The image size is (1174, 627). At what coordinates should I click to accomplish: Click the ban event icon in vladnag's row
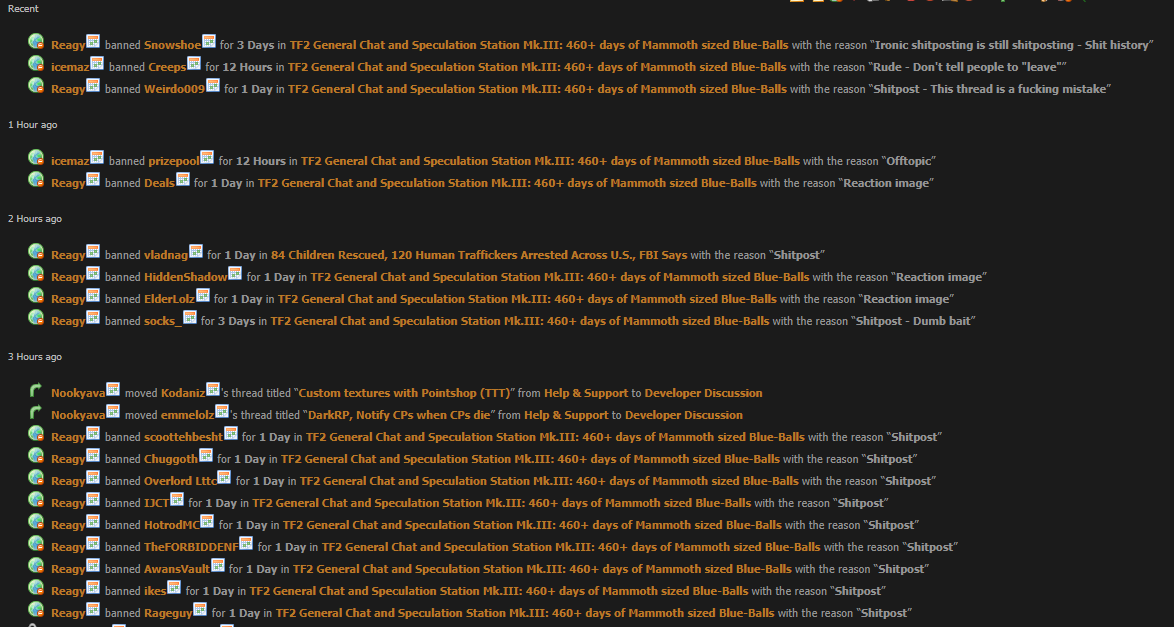pyautogui.click(x=36, y=252)
